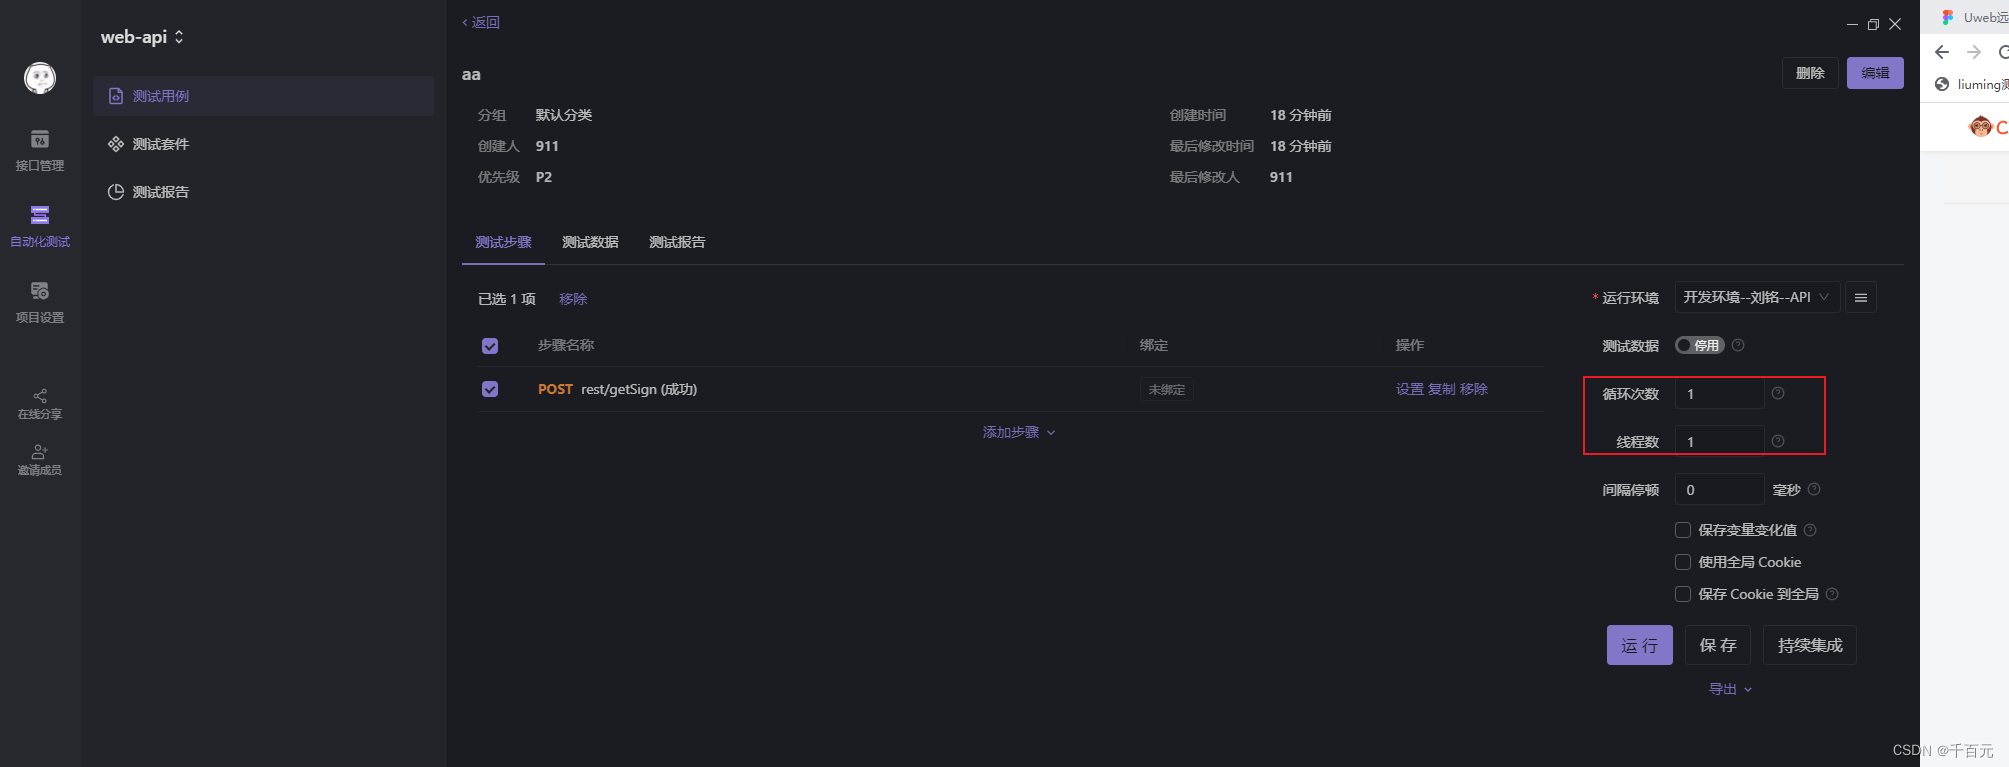Click the browser forward arrow

click(1974, 52)
